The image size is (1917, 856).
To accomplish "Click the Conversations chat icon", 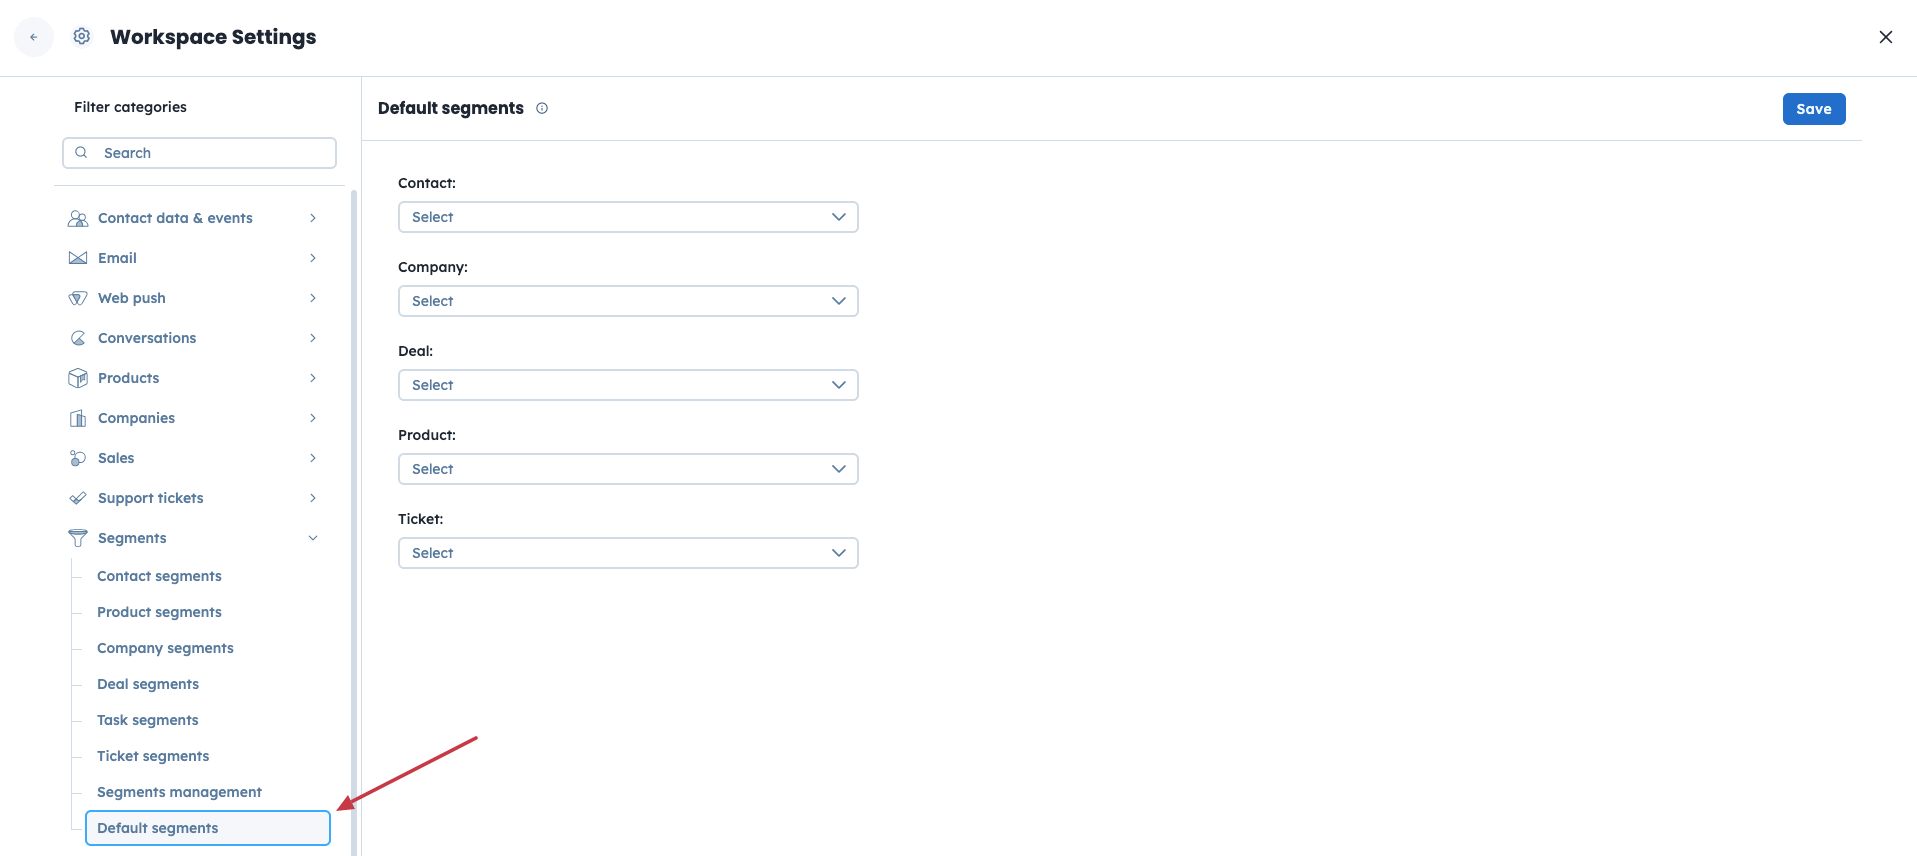I will click(x=78, y=338).
